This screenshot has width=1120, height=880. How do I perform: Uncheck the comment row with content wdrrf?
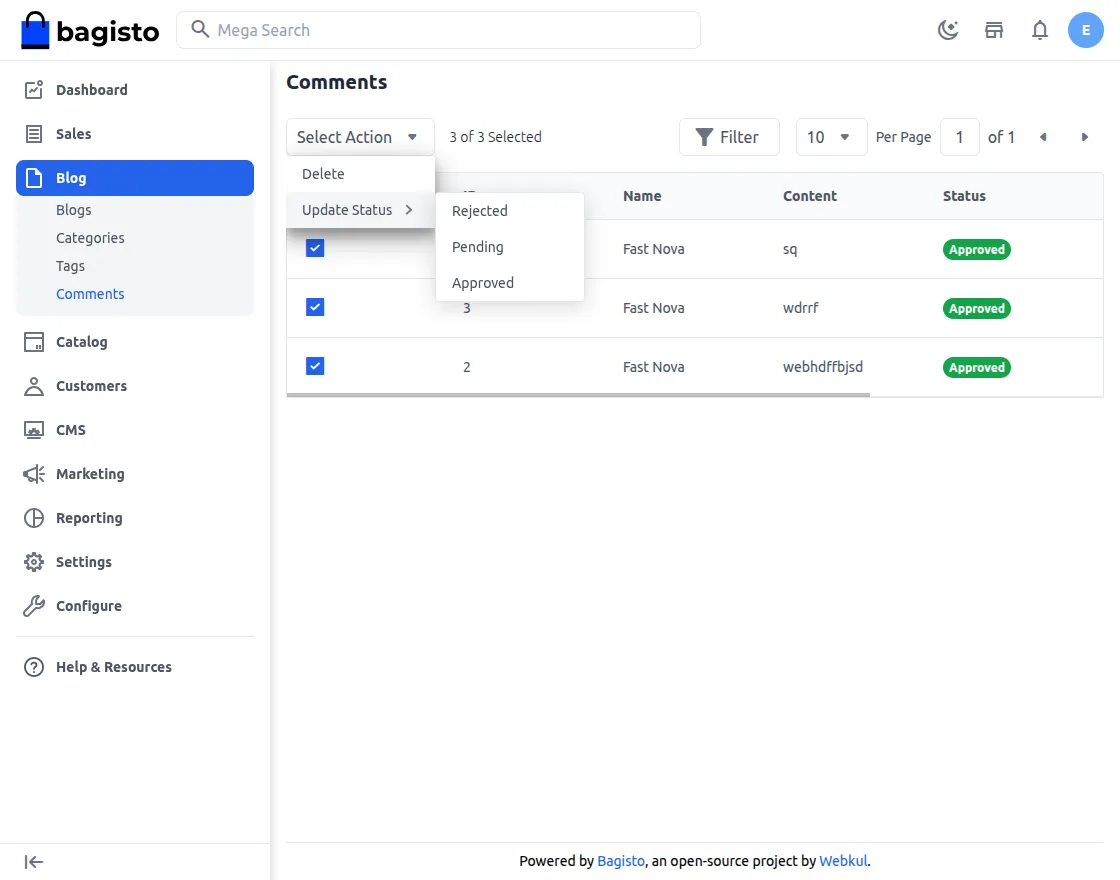[x=315, y=307]
